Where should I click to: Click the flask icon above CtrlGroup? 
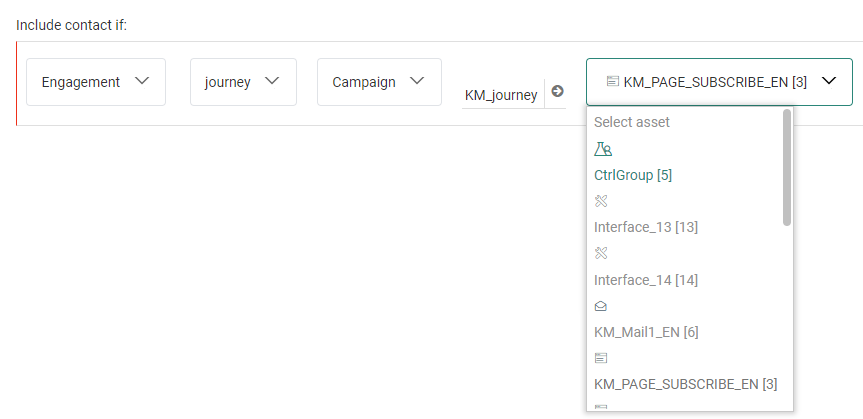[x=602, y=149]
